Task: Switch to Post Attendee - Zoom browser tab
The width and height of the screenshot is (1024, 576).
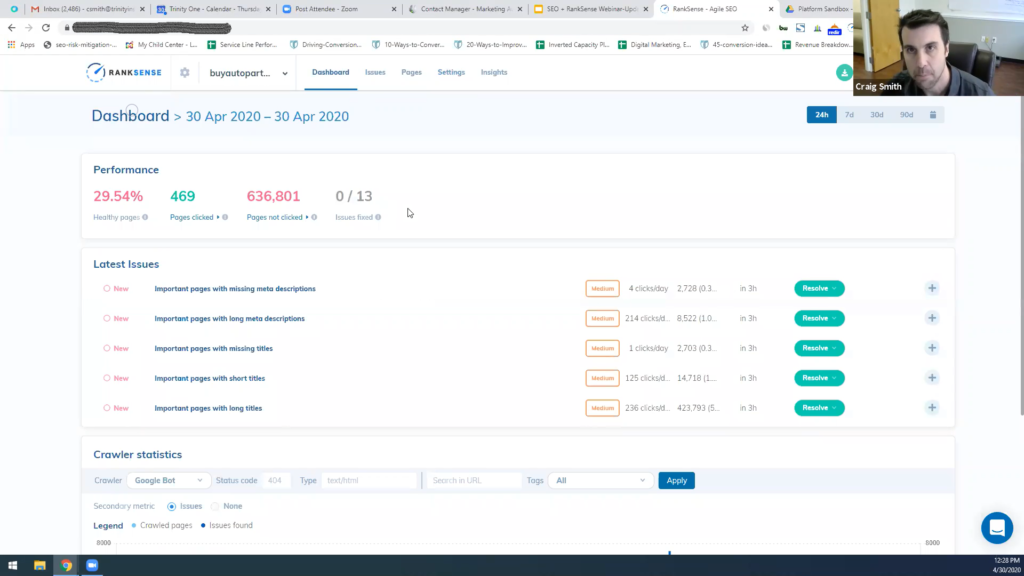Action: (x=340, y=9)
